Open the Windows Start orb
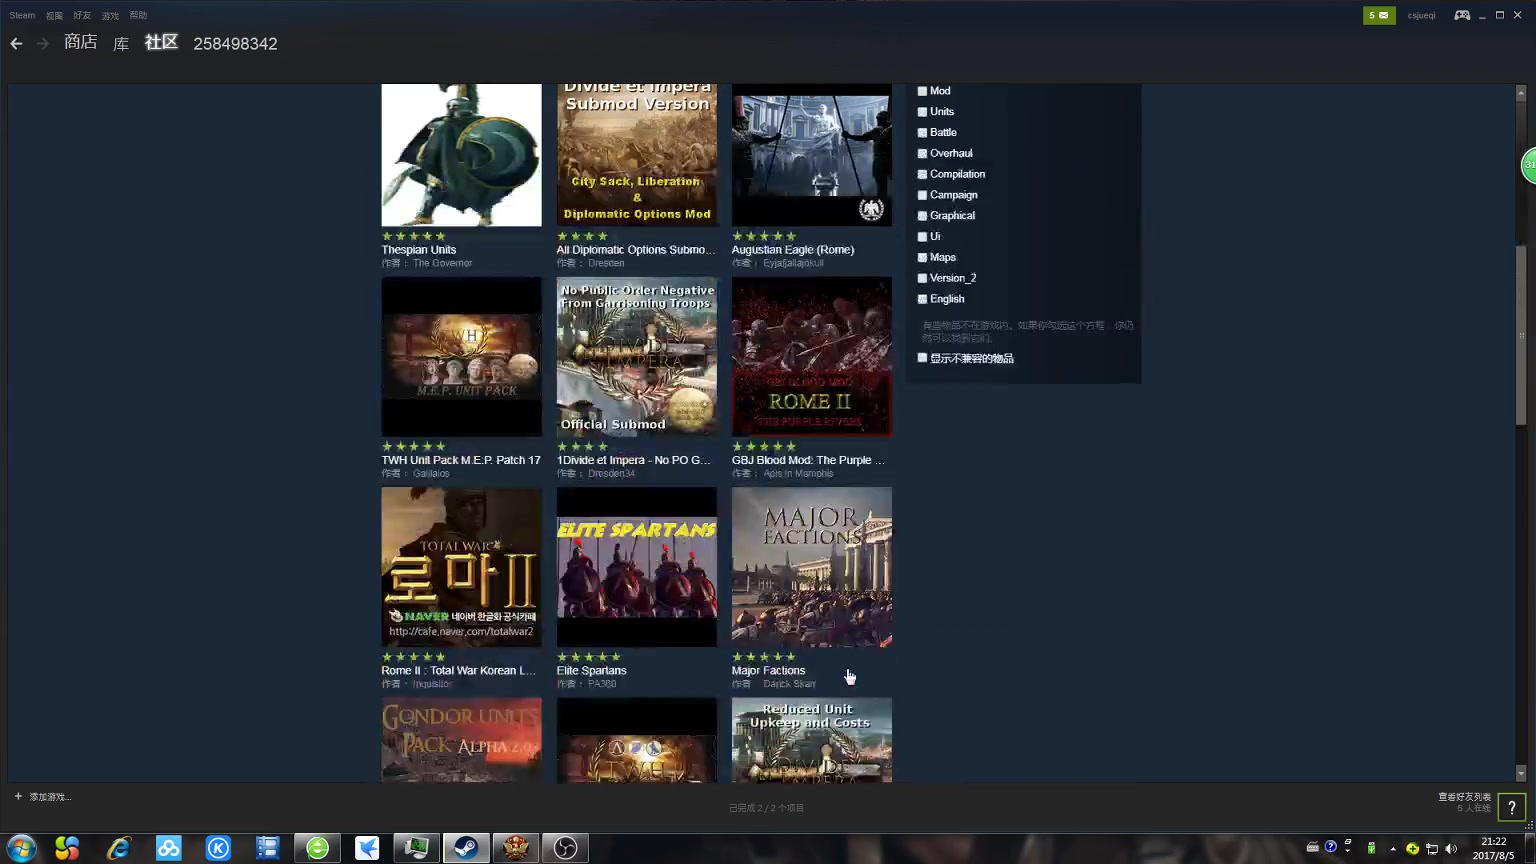This screenshot has width=1536, height=864. click(21, 848)
